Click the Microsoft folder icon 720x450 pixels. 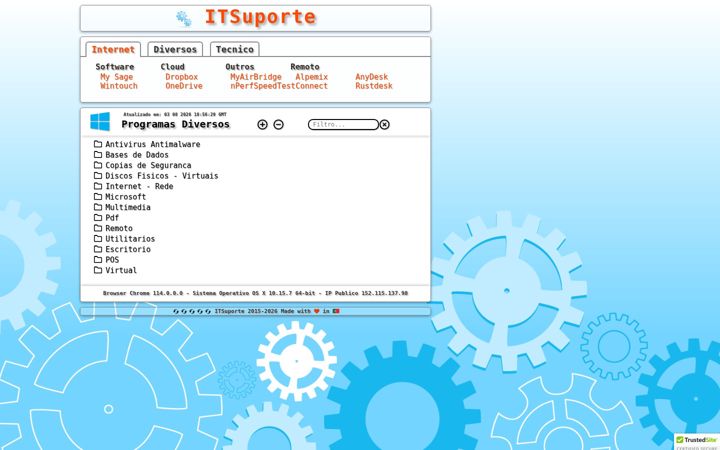point(98,197)
